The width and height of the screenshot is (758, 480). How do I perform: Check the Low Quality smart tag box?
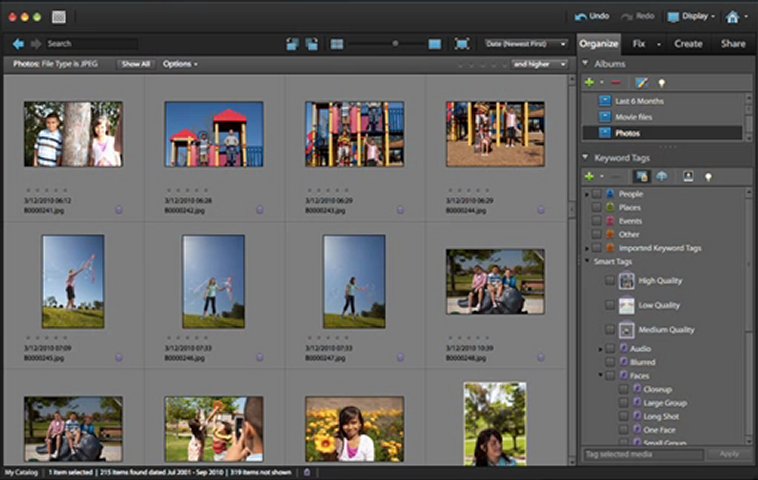click(x=610, y=305)
